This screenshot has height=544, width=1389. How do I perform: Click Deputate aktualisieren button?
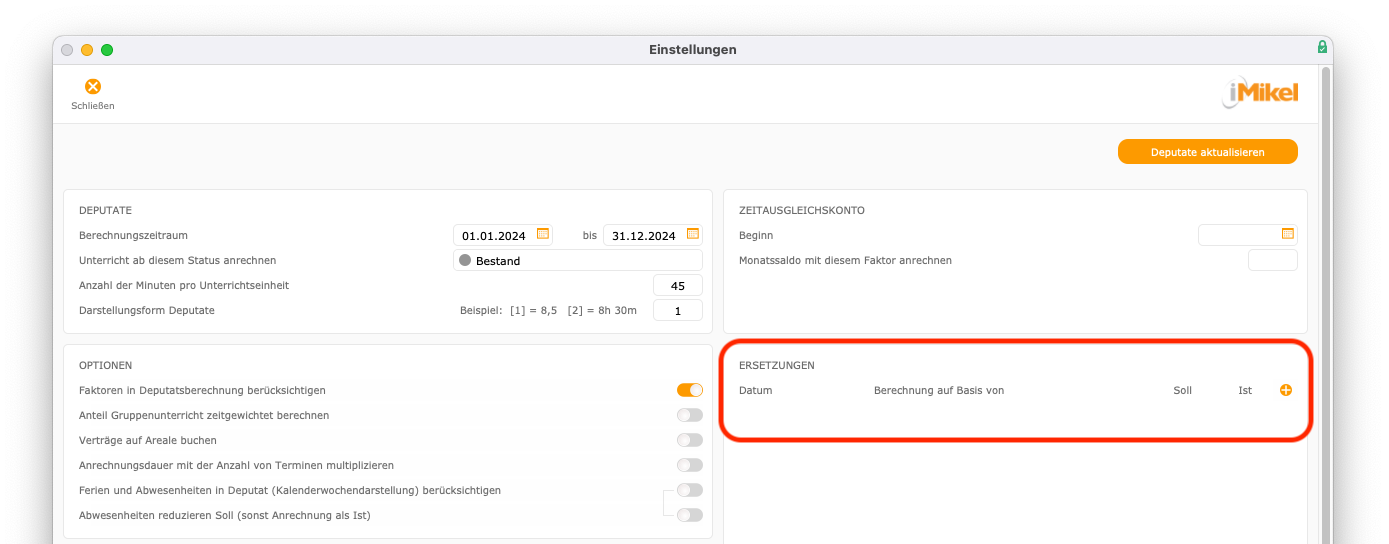1208,152
